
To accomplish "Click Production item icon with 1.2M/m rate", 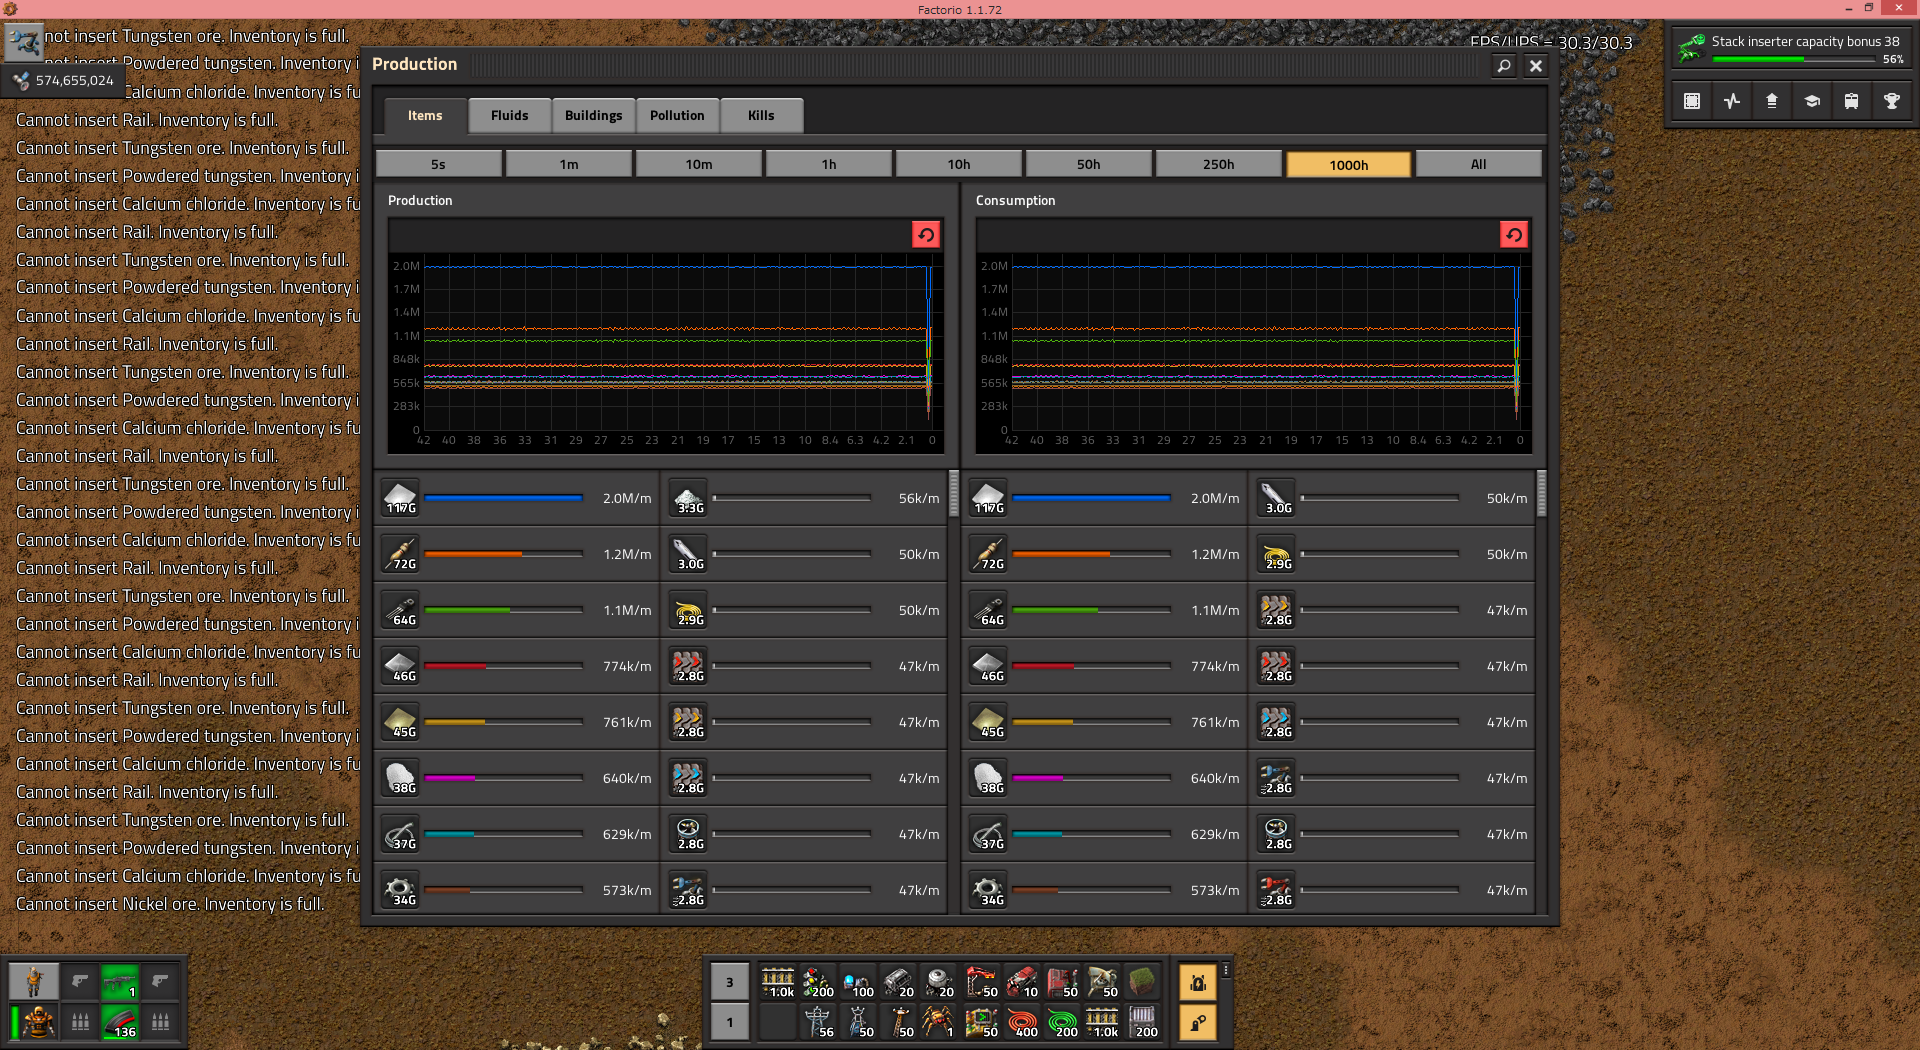I will point(400,554).
